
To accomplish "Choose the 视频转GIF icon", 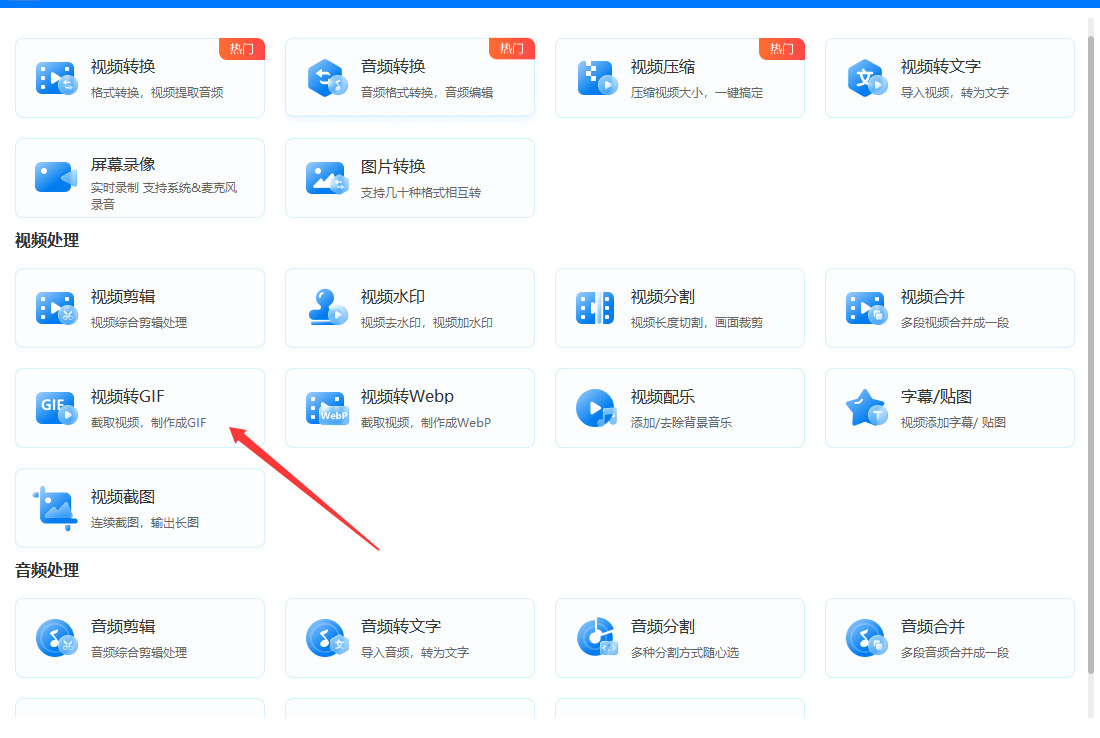I will point(56,408).
